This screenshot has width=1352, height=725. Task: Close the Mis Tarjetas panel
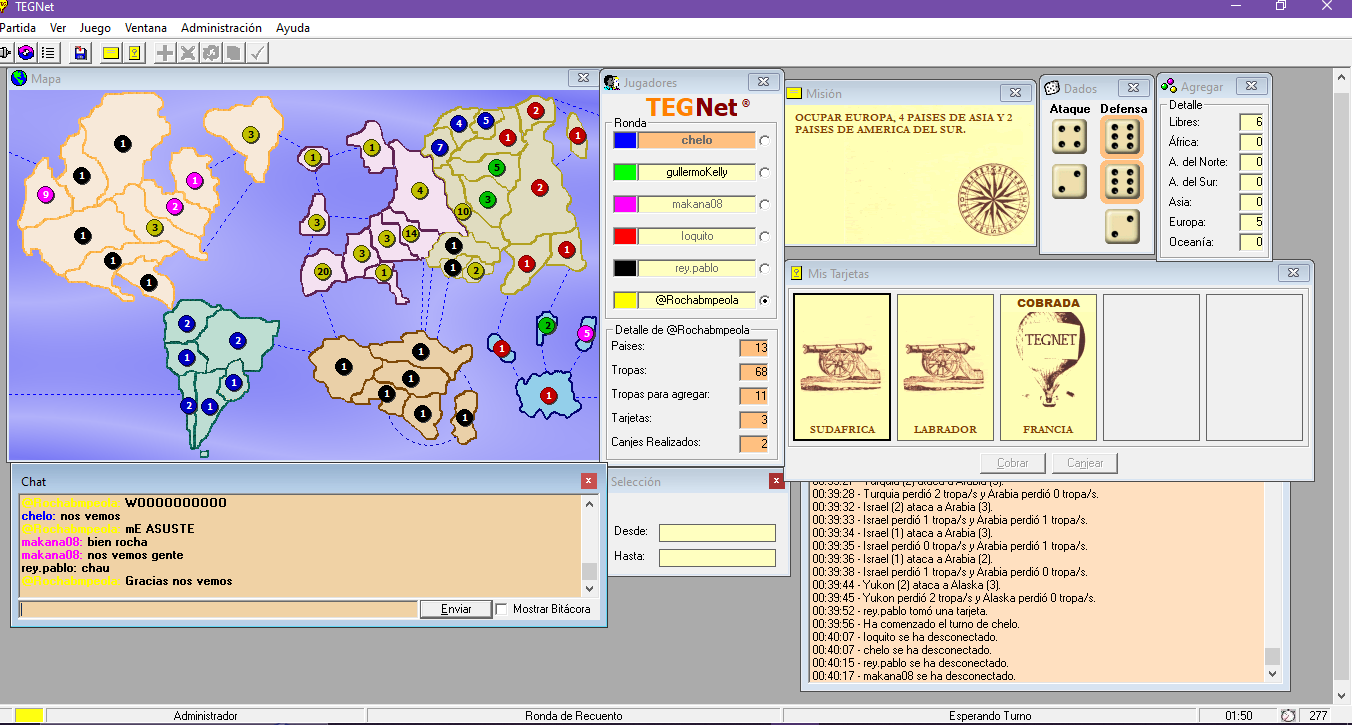pos(1293,273)
